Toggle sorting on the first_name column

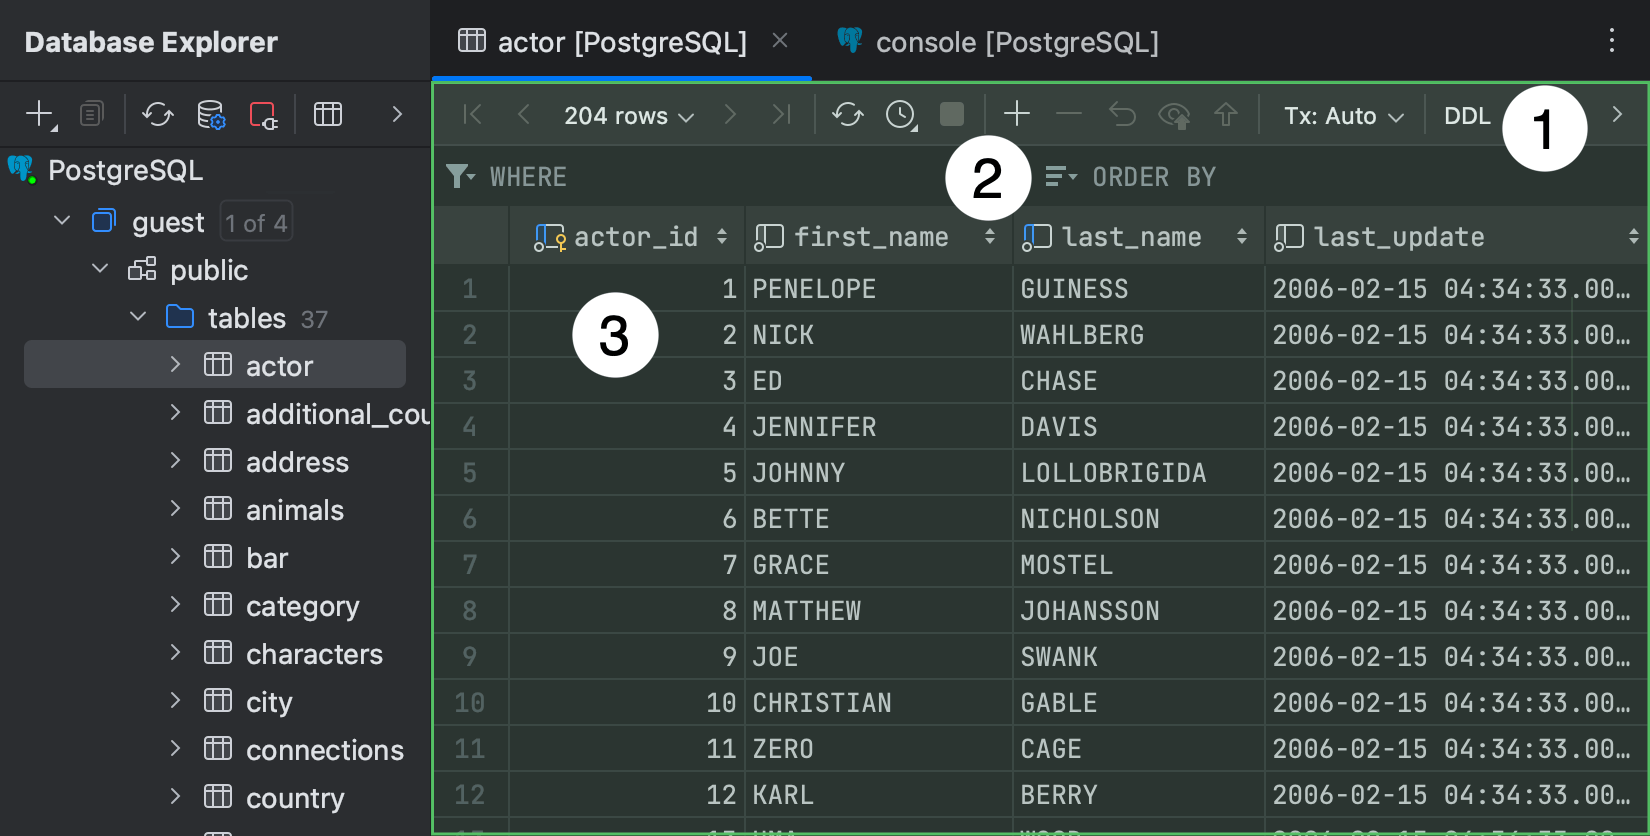(x=989, y=237)
